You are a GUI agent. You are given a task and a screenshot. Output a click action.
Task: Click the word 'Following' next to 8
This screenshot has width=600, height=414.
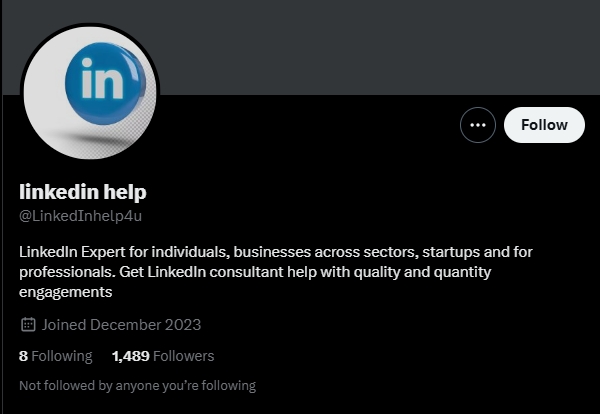[62, 356]
